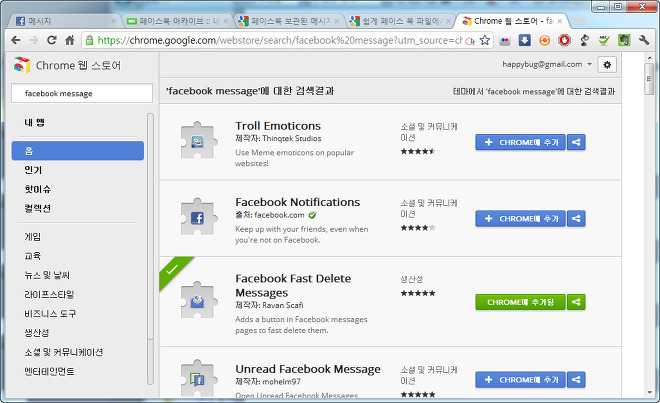The width and height of the screenshot is (660, 403).
Task: Open the Unread Facebook Message title
Action: [x=308, y=369]
